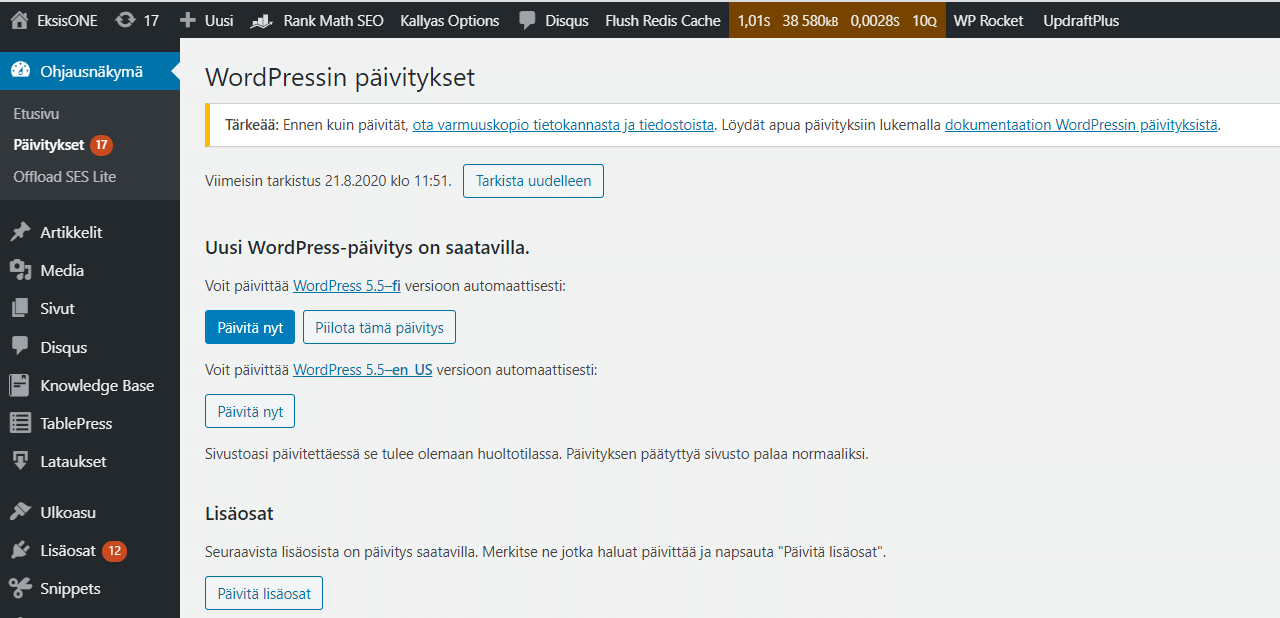Click the Query Monitor stats in the toolbar
This screenshot has height=618, width=1280.
(x=837, y=18)
